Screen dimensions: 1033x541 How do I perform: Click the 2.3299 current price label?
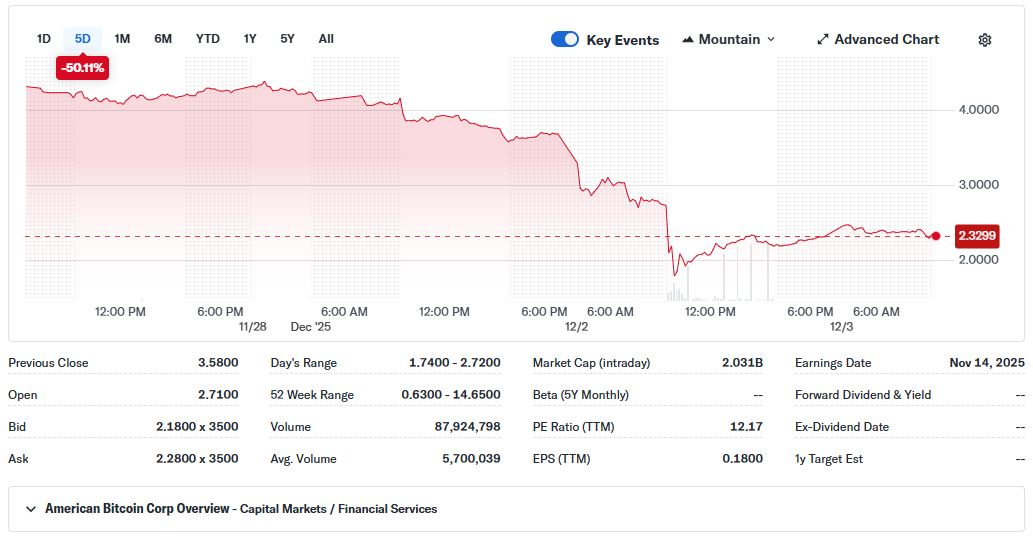(978, 236)
